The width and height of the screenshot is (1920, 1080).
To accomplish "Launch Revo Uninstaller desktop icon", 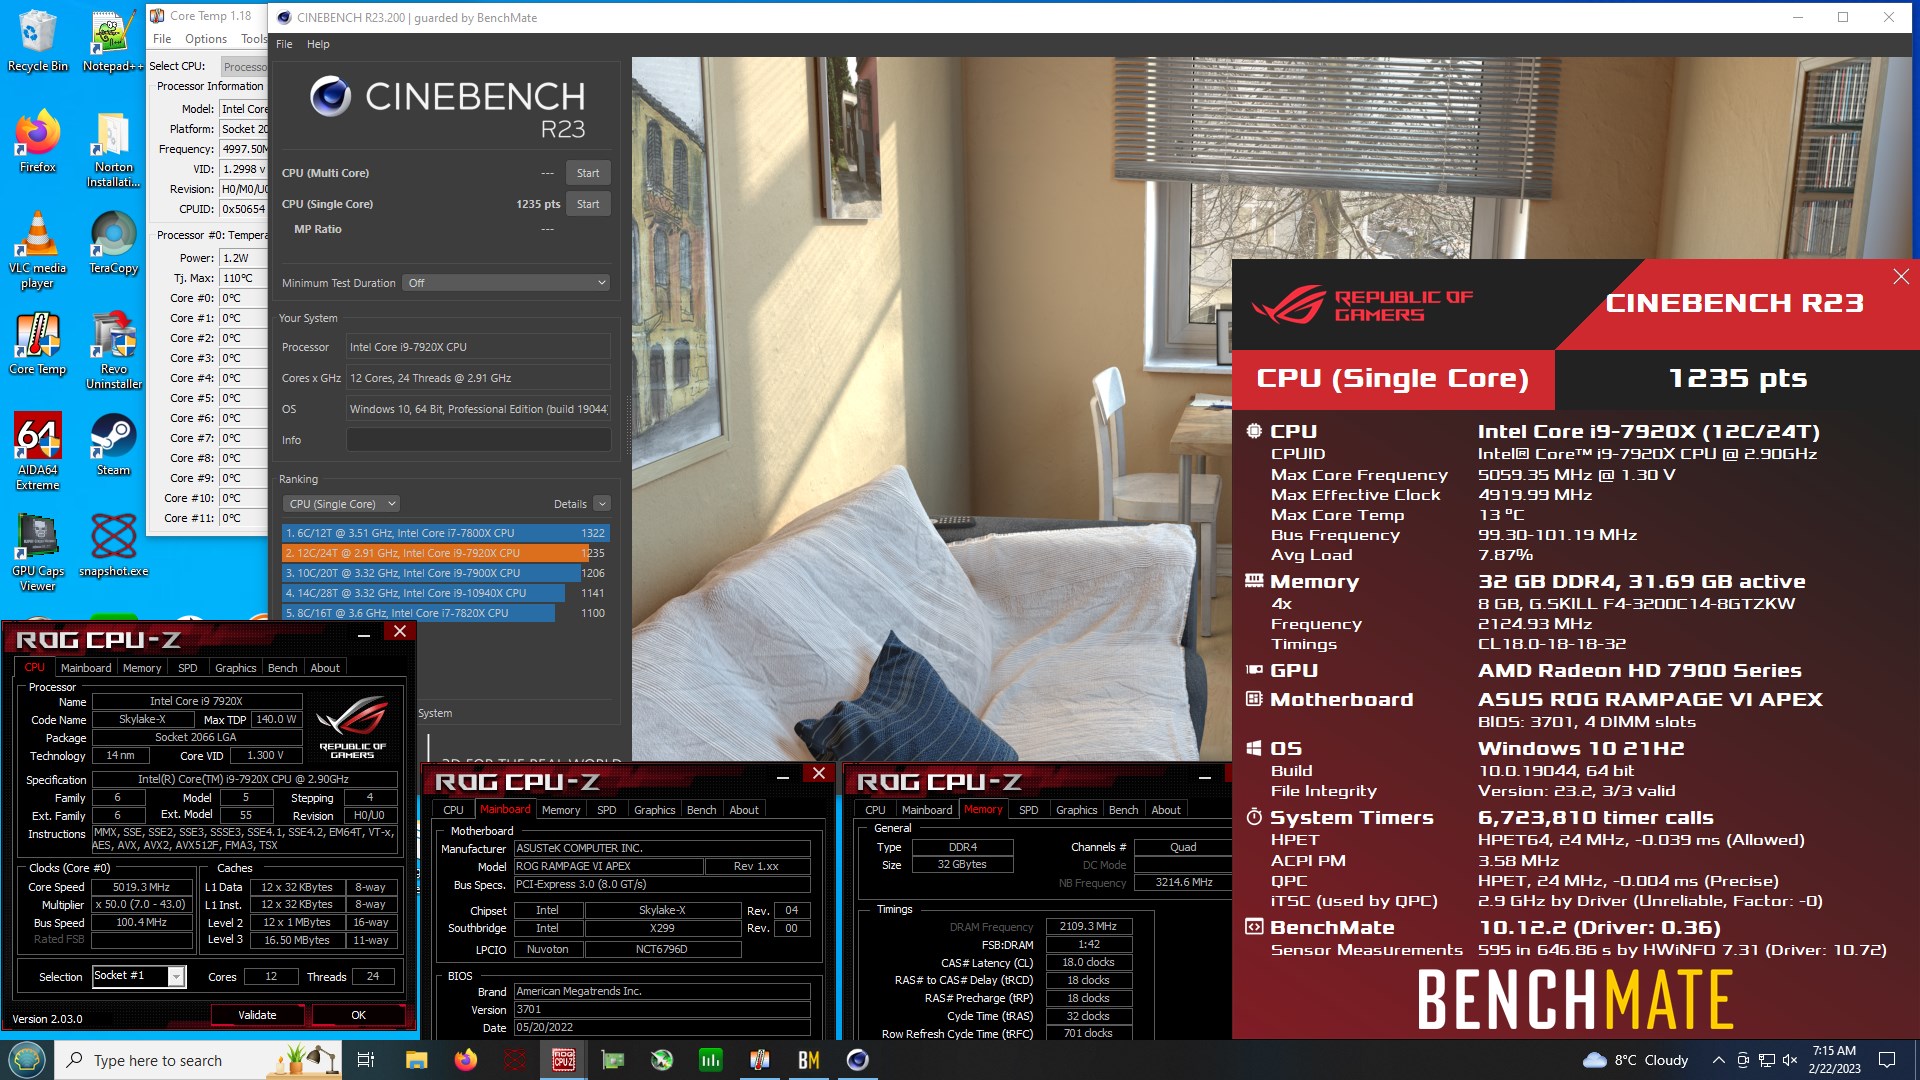I will [x=113, y=351].
